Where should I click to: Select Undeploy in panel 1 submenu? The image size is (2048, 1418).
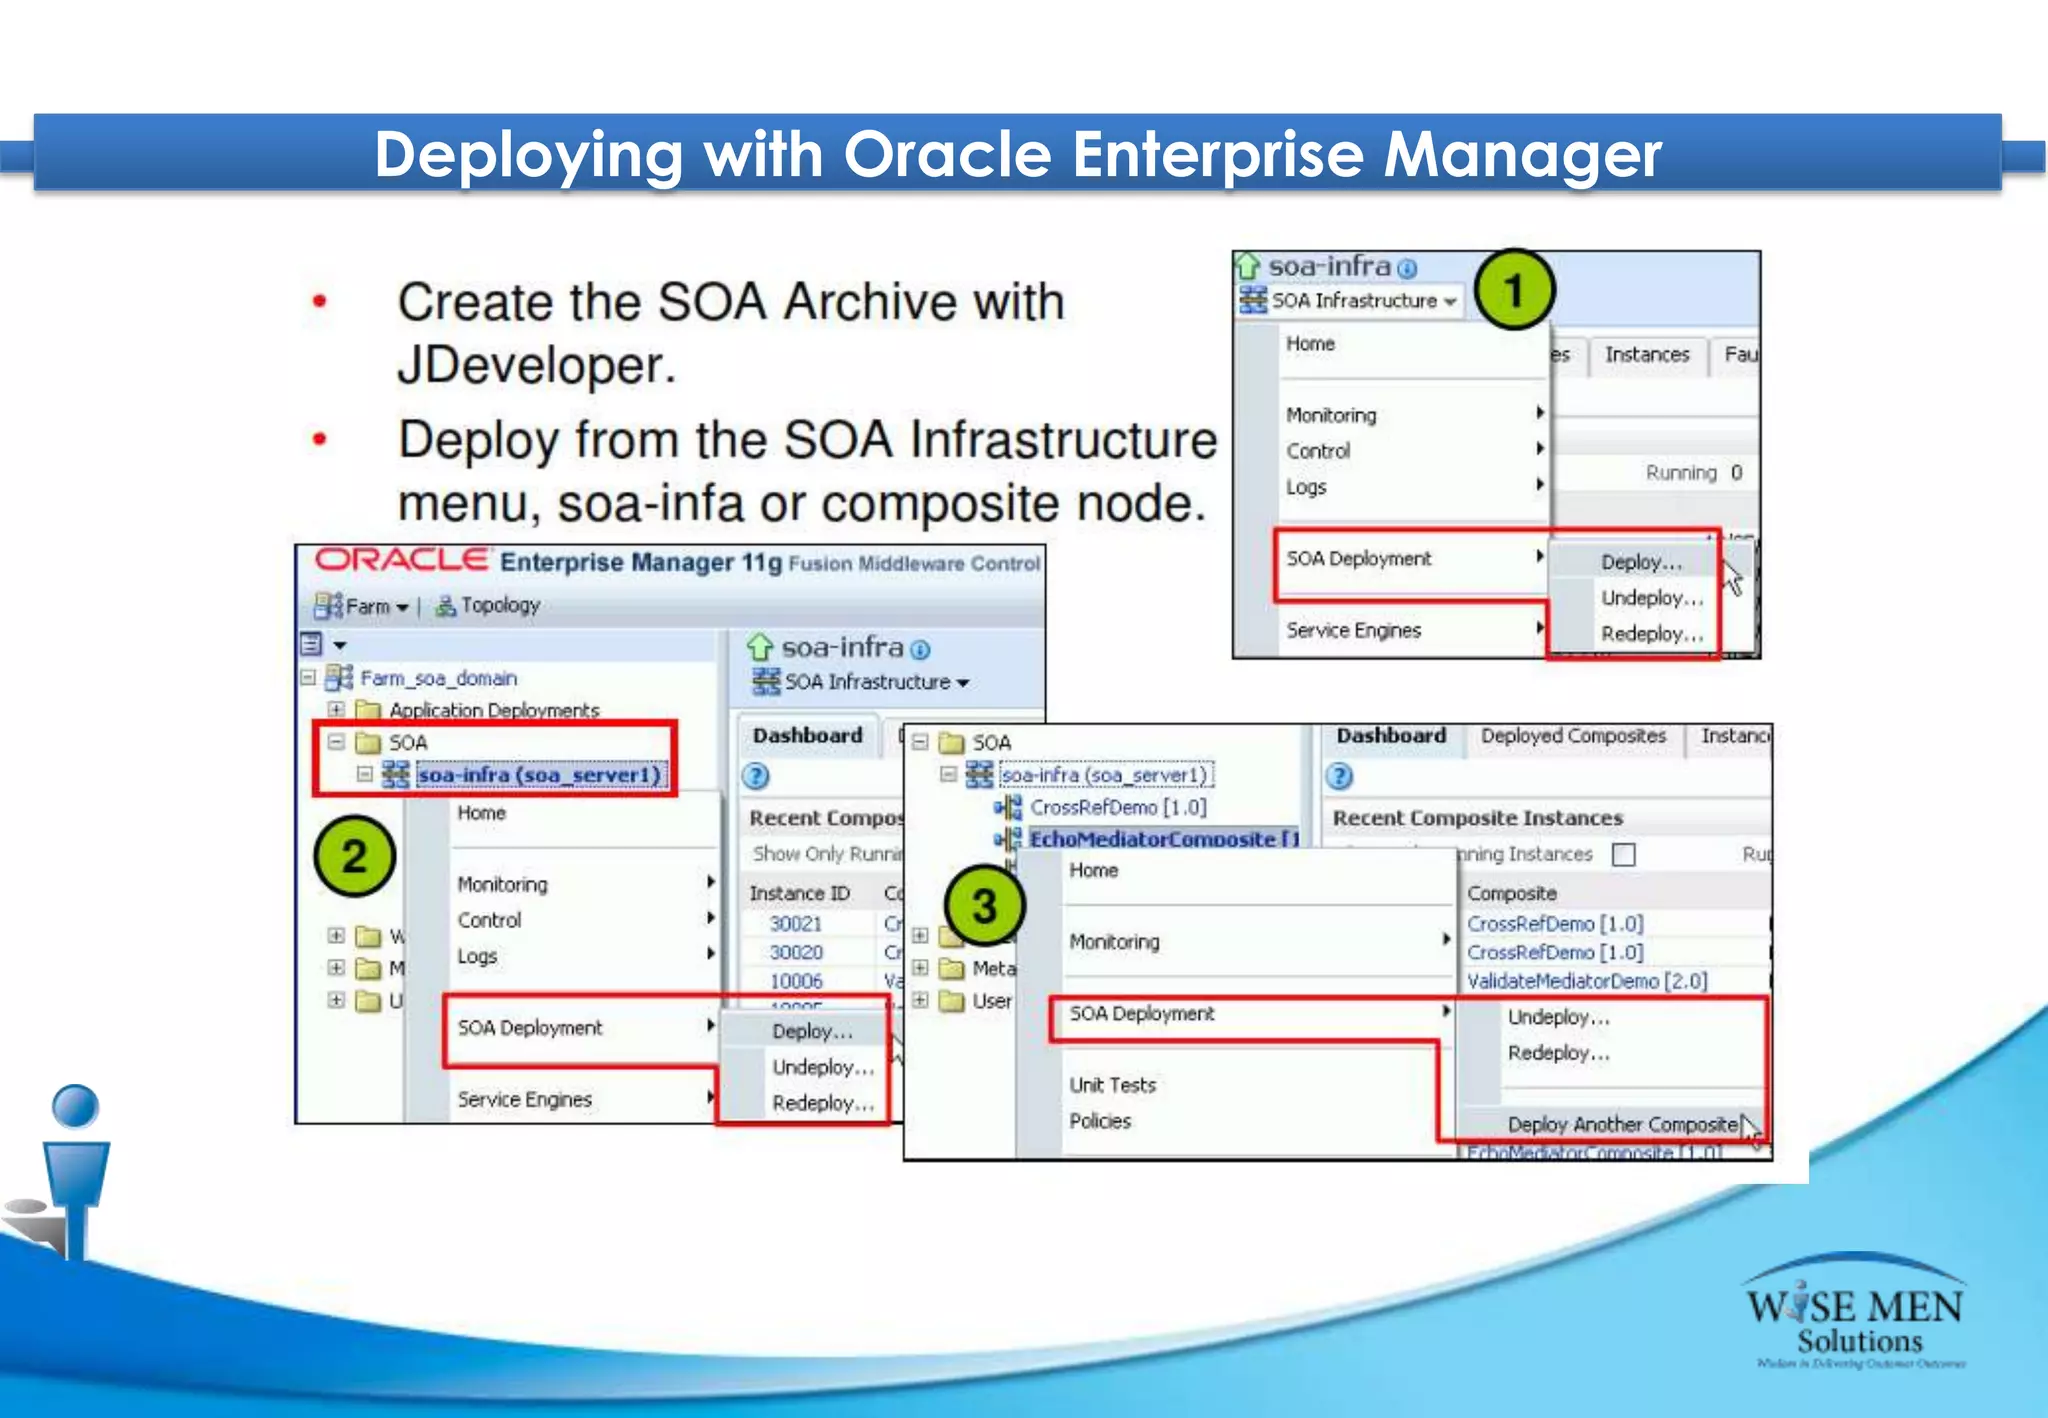(1650, 598)
